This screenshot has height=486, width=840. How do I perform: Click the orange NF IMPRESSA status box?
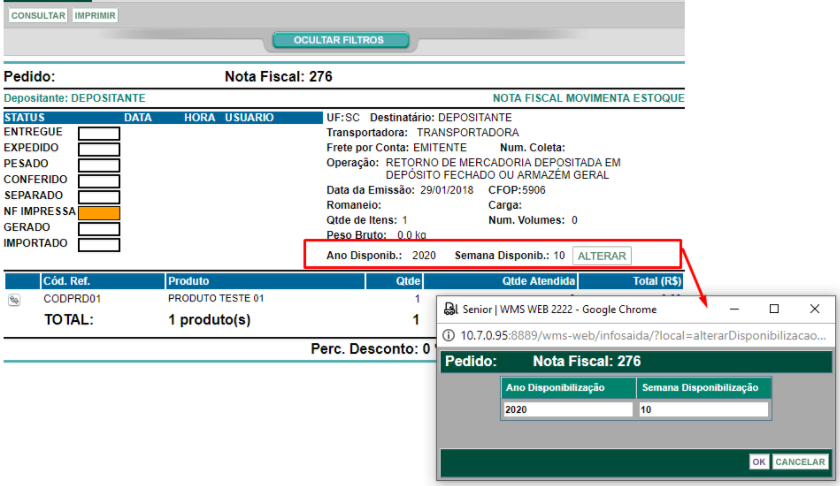(x=99, y=213)
